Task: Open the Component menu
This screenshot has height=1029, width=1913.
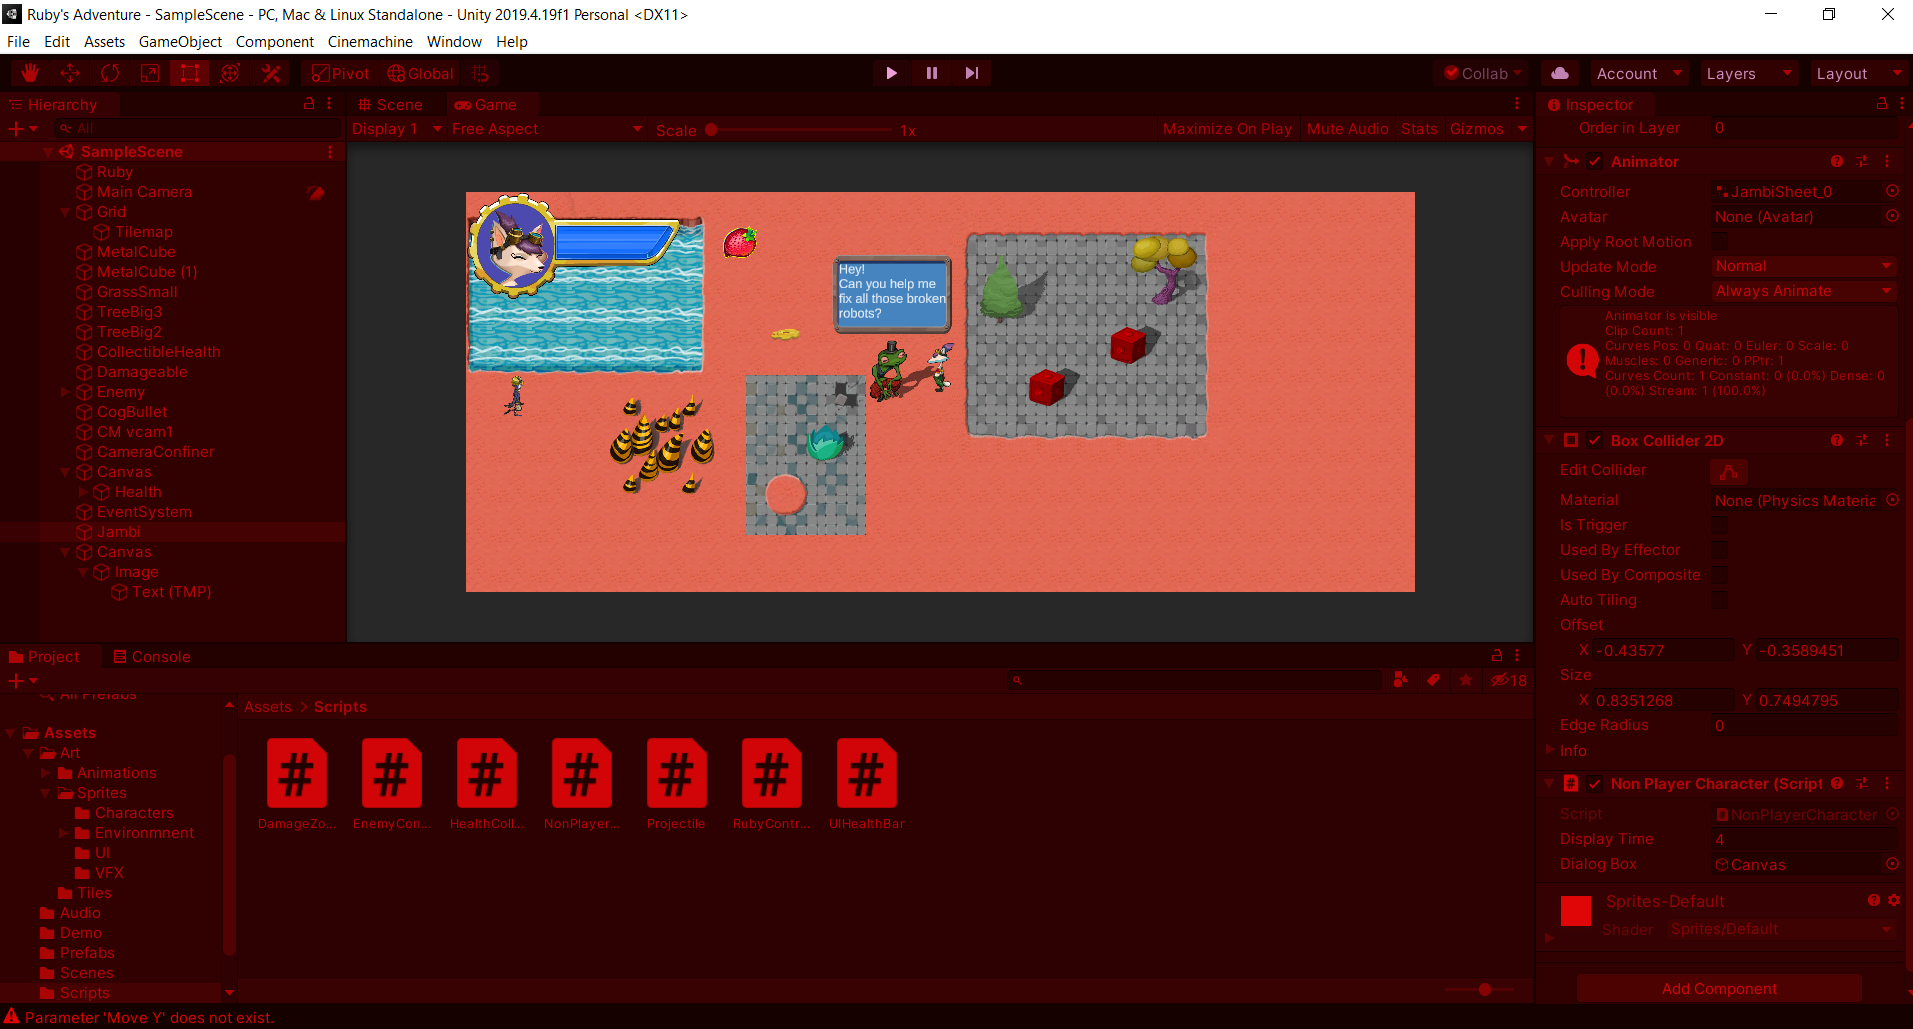Action: [275, 41]
